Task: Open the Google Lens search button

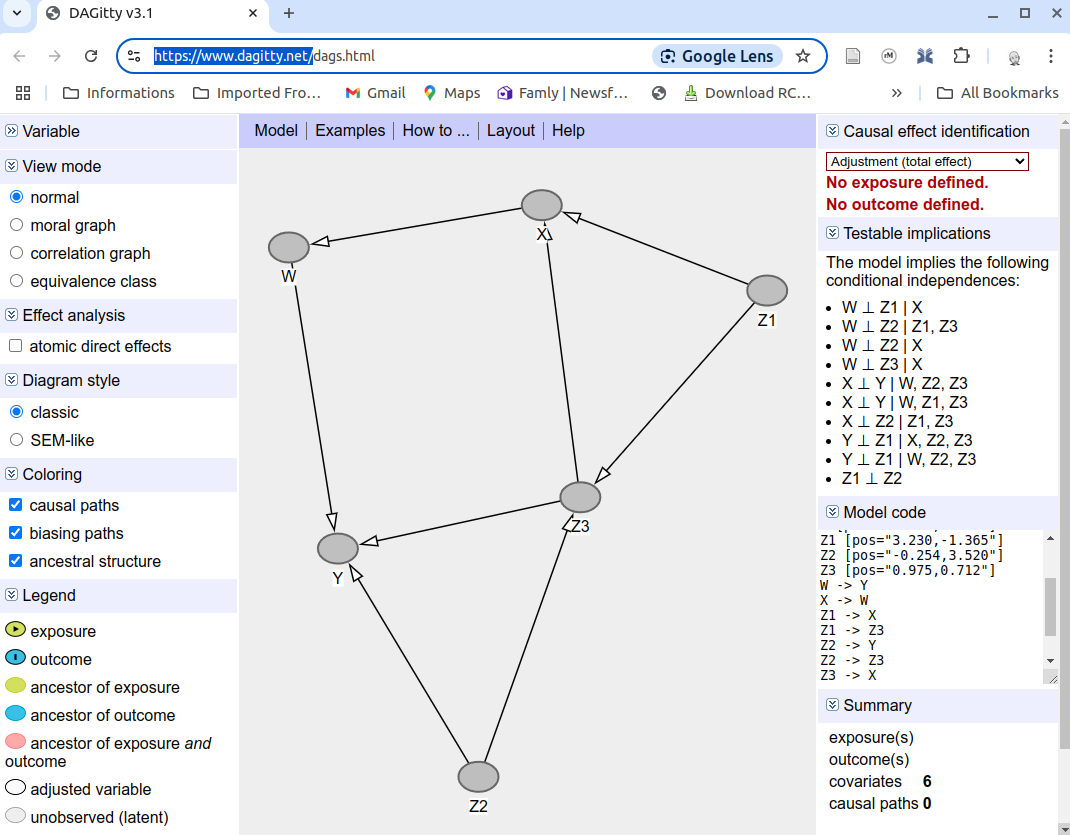Action: [716, 56]
